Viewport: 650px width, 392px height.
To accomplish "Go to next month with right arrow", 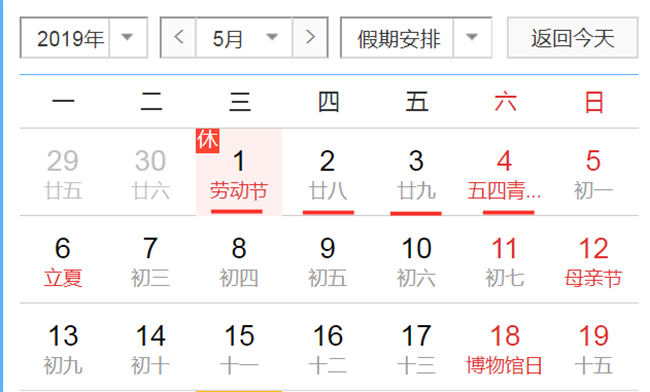I will click(x=310, y=38).
